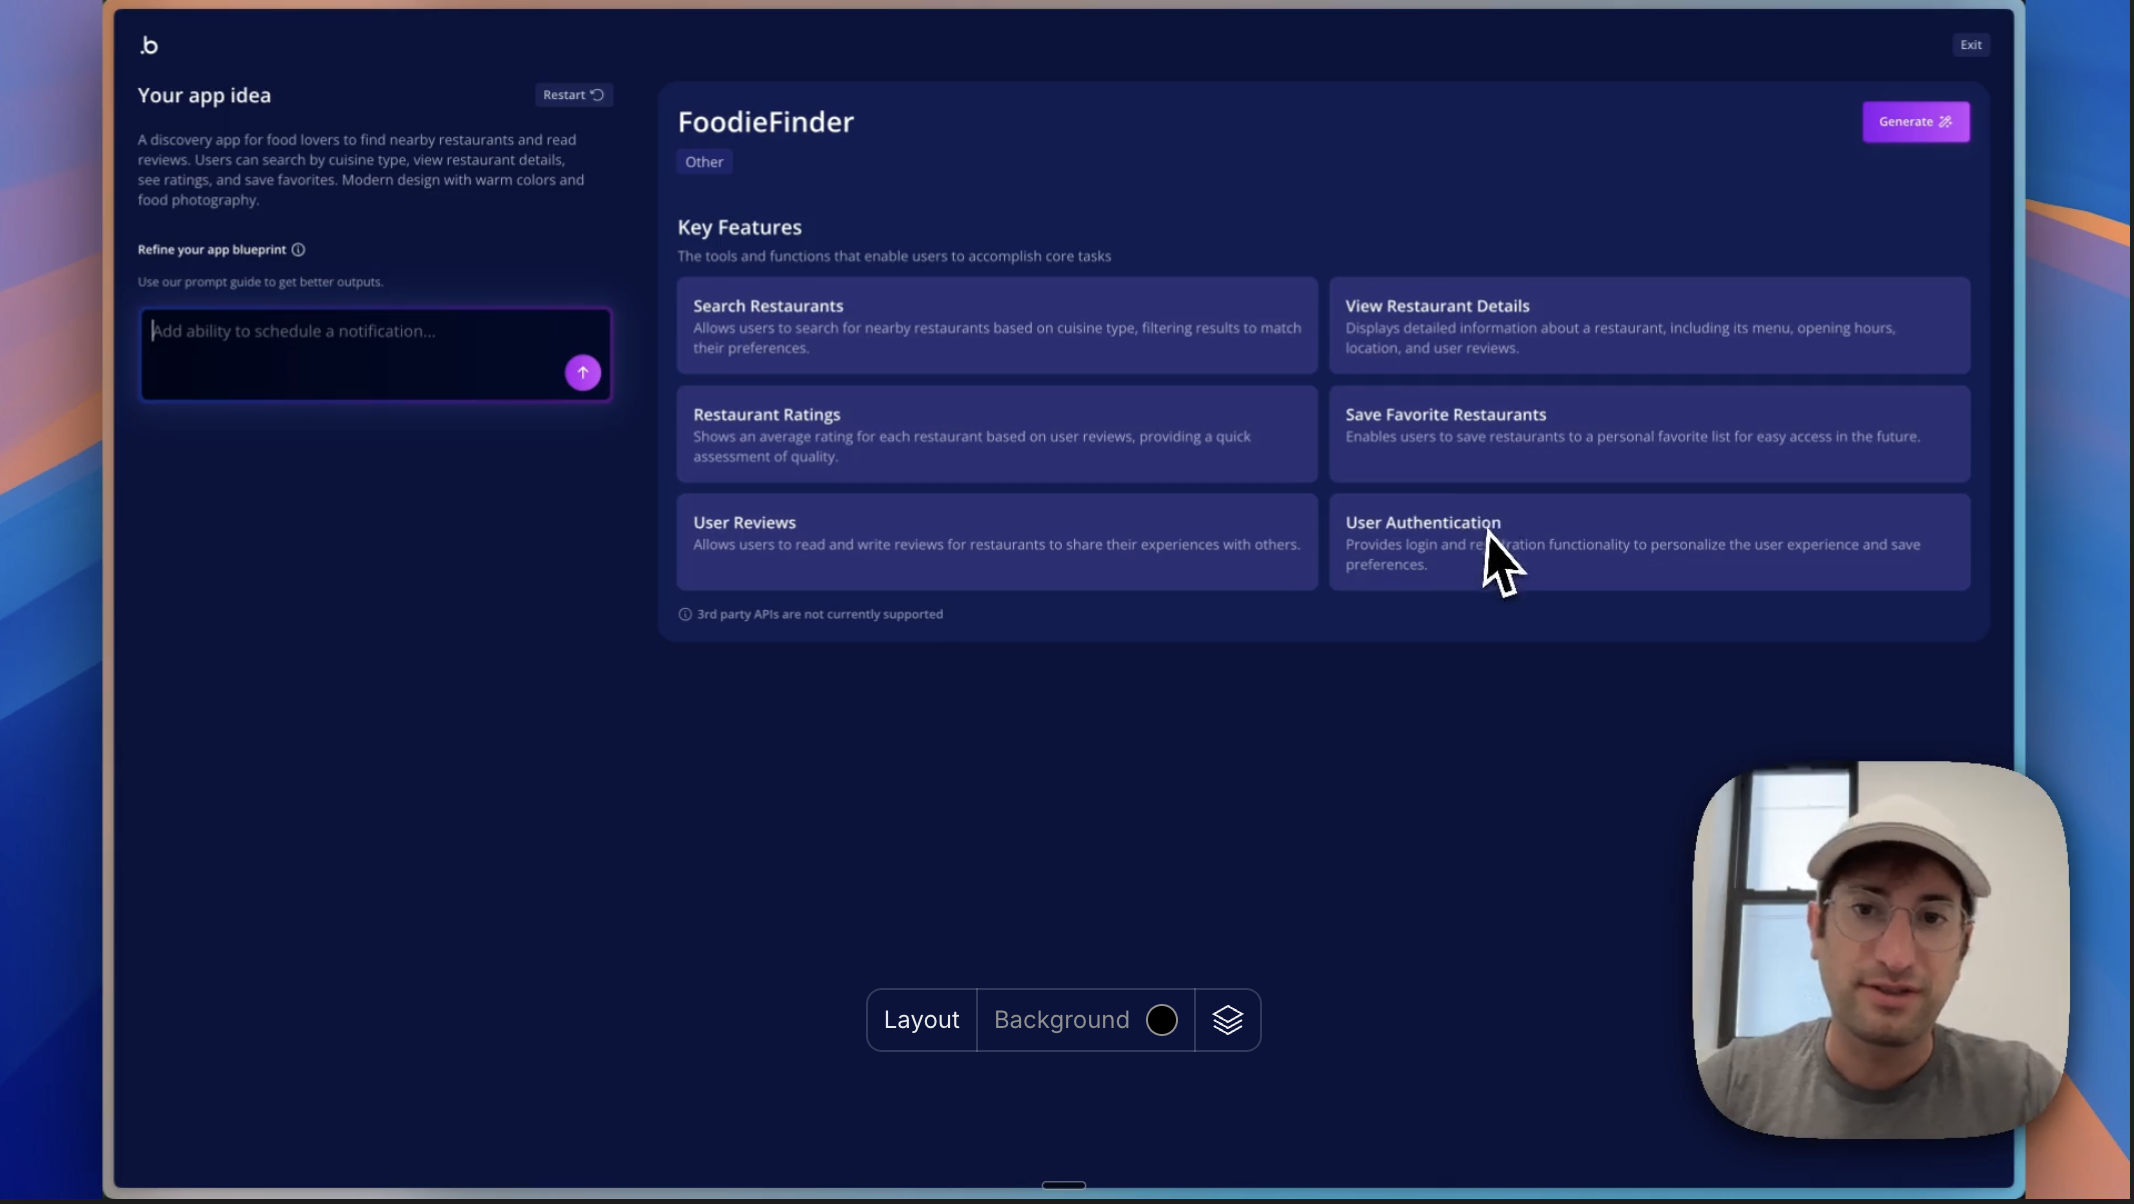Image resolution: width=2134 pixels, height=1204 pixels.
Task: Open the prompt guide link
Action: click(x=226, y=282)
